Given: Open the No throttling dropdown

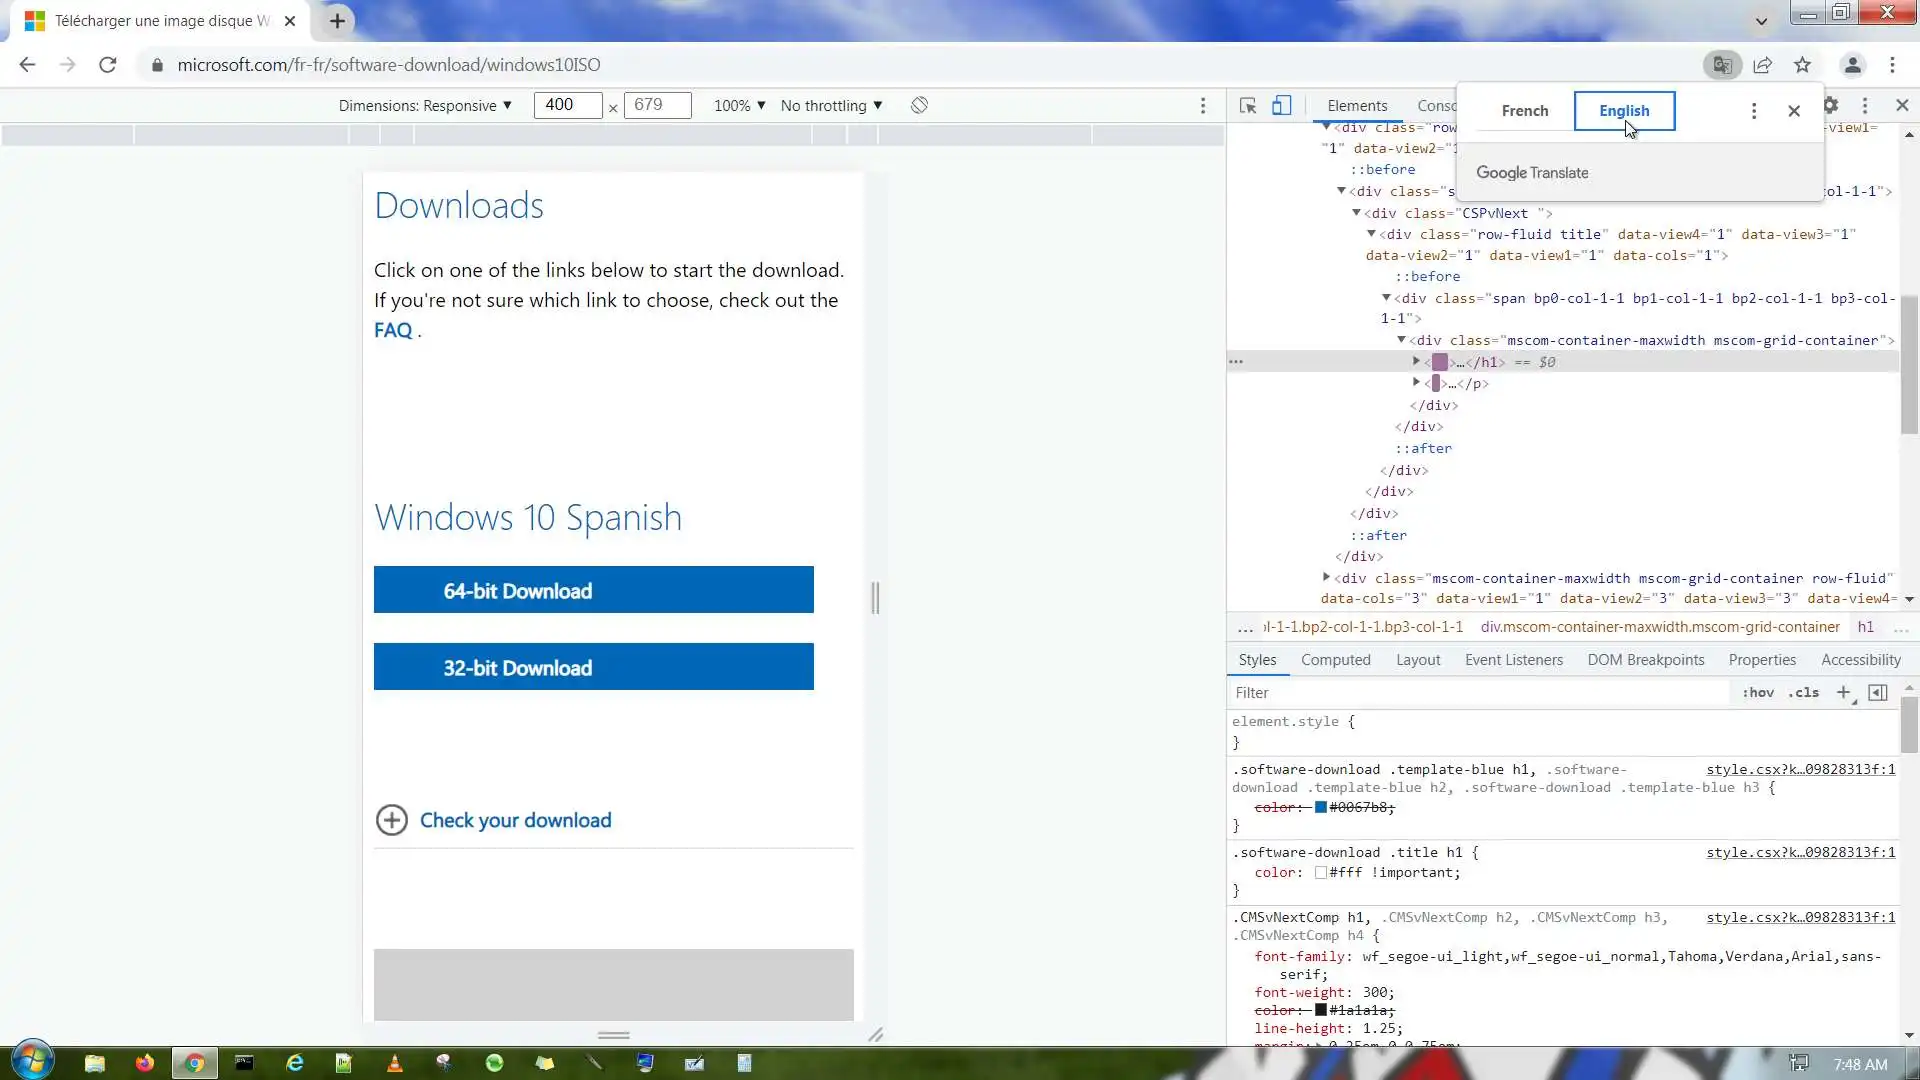Looking at the screenshot, I should coord(831,106).
